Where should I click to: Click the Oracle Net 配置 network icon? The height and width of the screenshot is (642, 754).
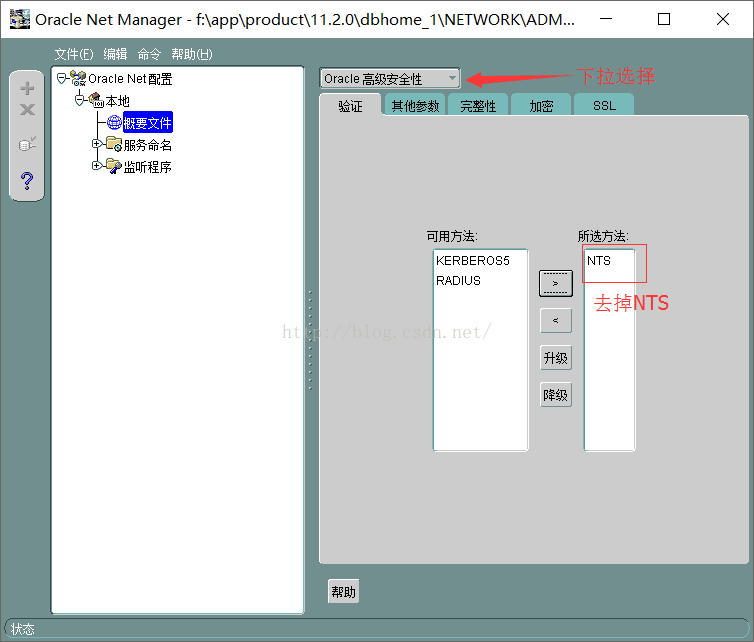(78, 78)
